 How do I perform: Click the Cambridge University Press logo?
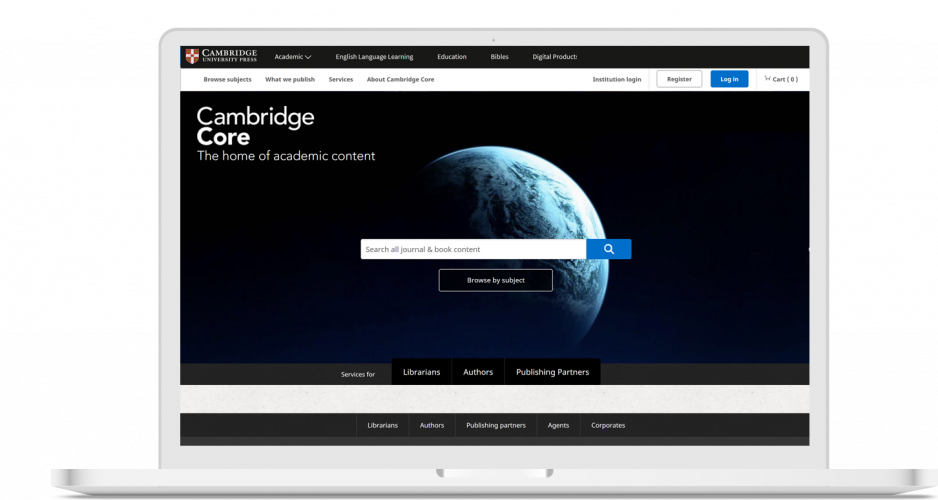pyautogui.click(x=221, y=56)
